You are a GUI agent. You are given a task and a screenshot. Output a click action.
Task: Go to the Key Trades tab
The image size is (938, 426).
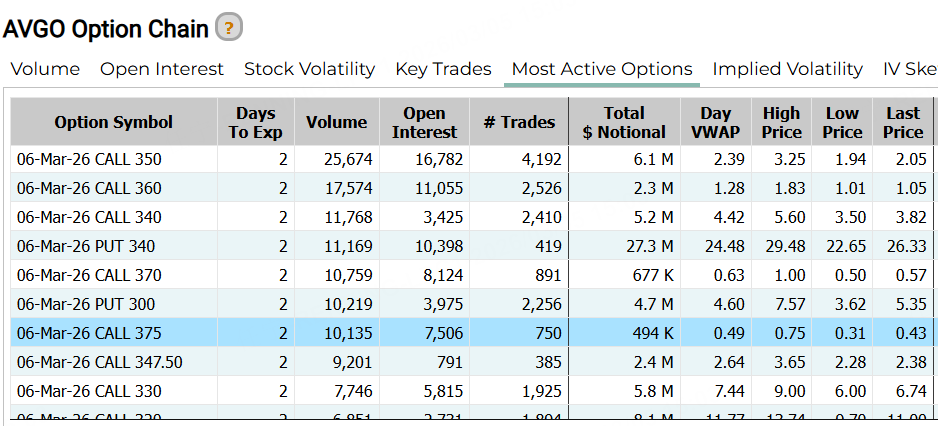[443, 69]
